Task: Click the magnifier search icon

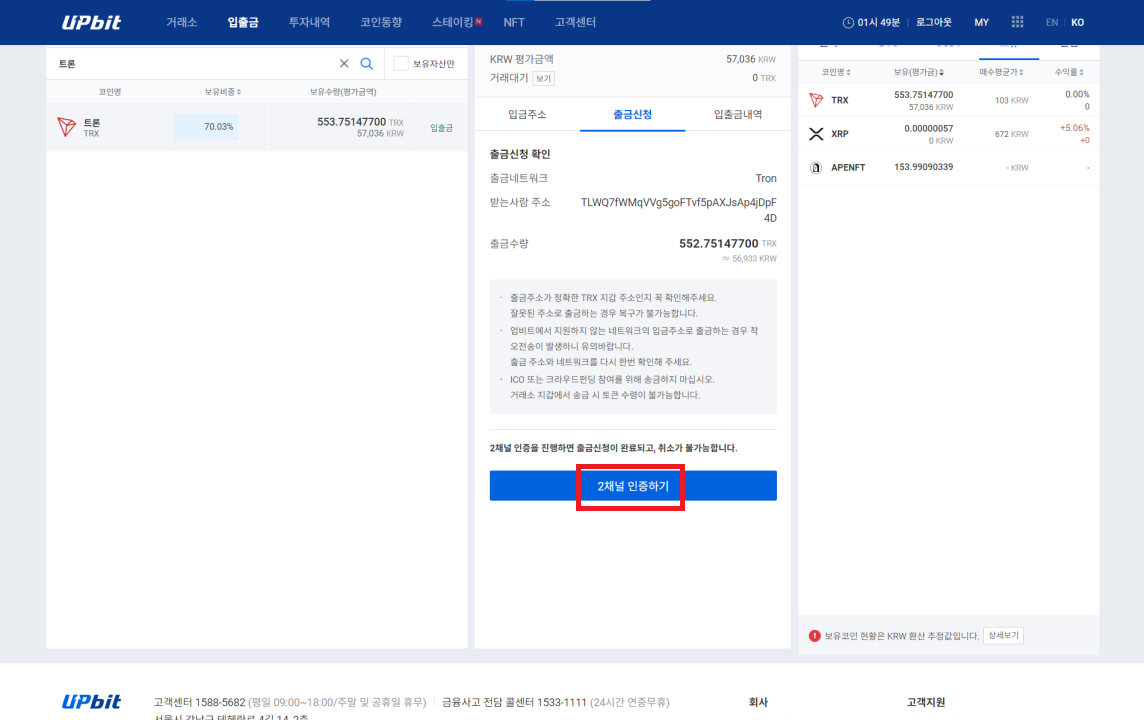Action: pos(366,63)
